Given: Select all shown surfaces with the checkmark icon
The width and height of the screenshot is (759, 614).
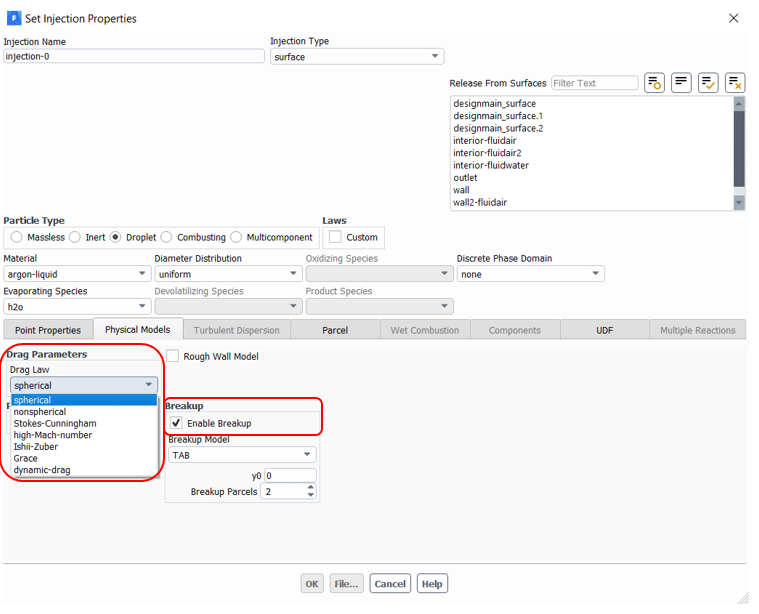Looking at the screenshot, I should [708, 83].
